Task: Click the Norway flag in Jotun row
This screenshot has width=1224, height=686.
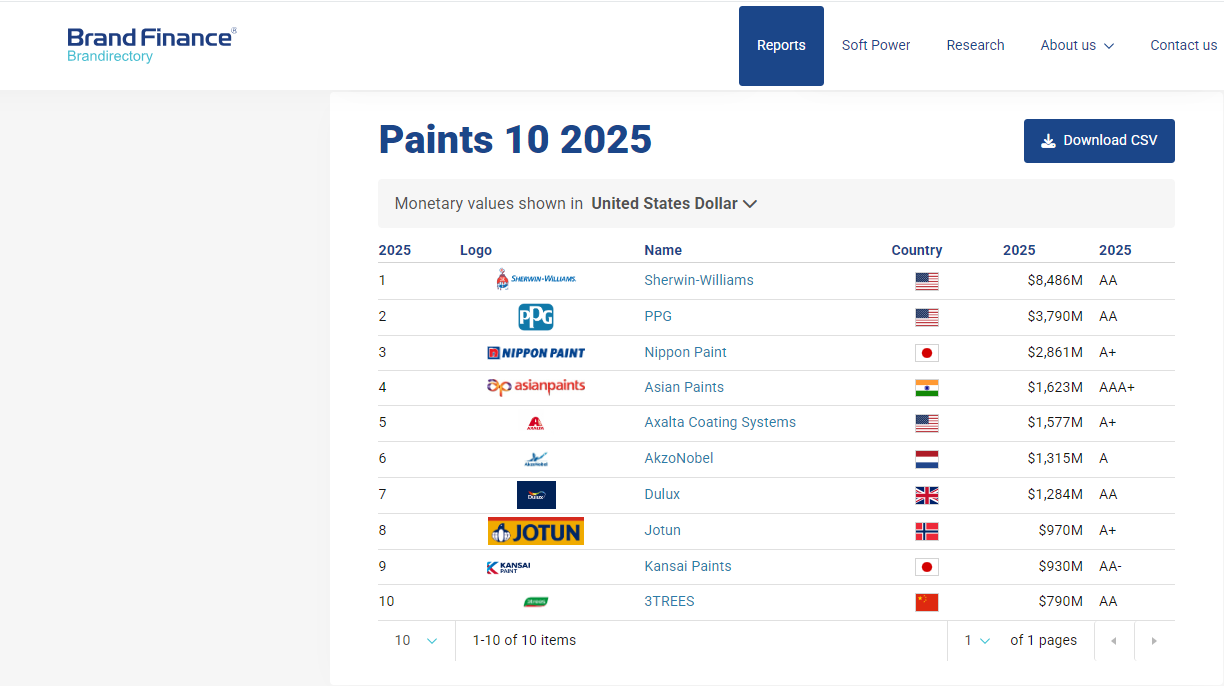Action: tap(927, 531)
